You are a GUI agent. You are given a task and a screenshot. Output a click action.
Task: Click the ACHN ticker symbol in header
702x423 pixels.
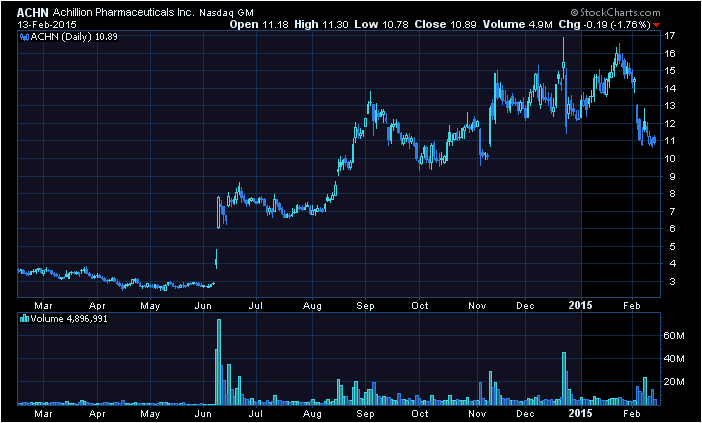coord(33,13)
